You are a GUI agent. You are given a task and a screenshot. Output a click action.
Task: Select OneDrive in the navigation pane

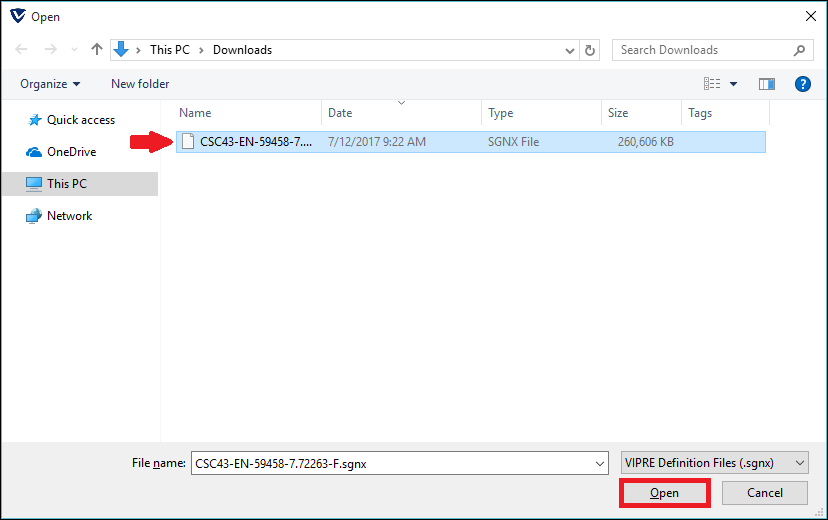pyautogui.click(x=71, y=152)
